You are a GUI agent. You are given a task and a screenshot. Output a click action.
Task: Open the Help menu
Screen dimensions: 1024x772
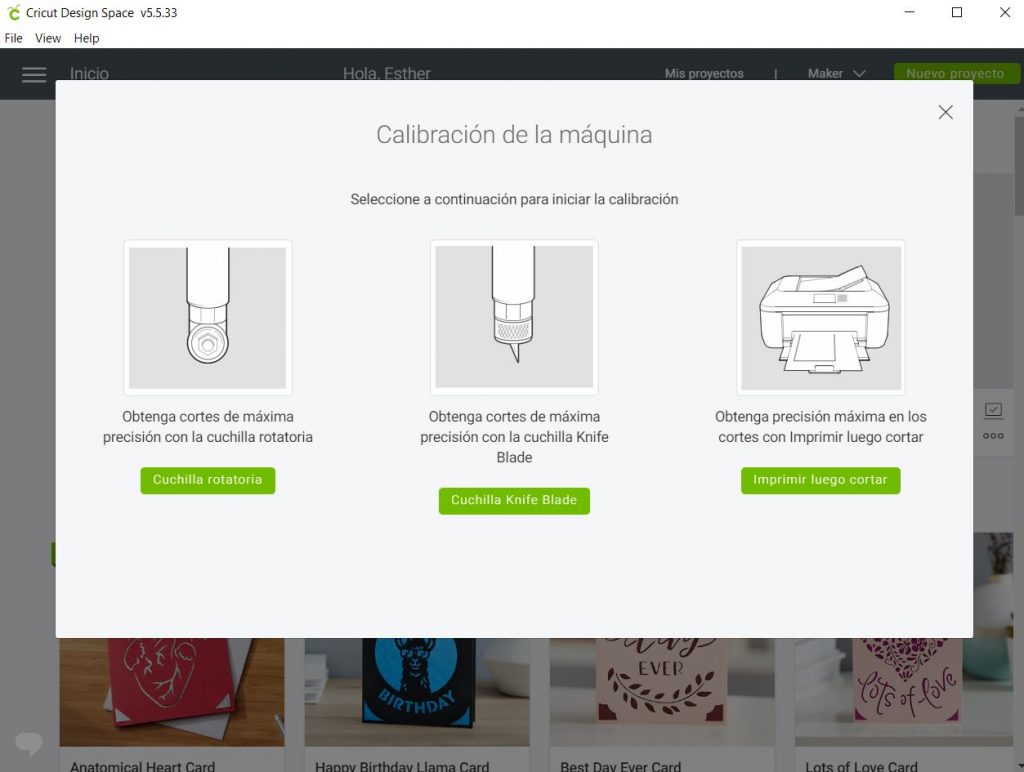(86, 38)
